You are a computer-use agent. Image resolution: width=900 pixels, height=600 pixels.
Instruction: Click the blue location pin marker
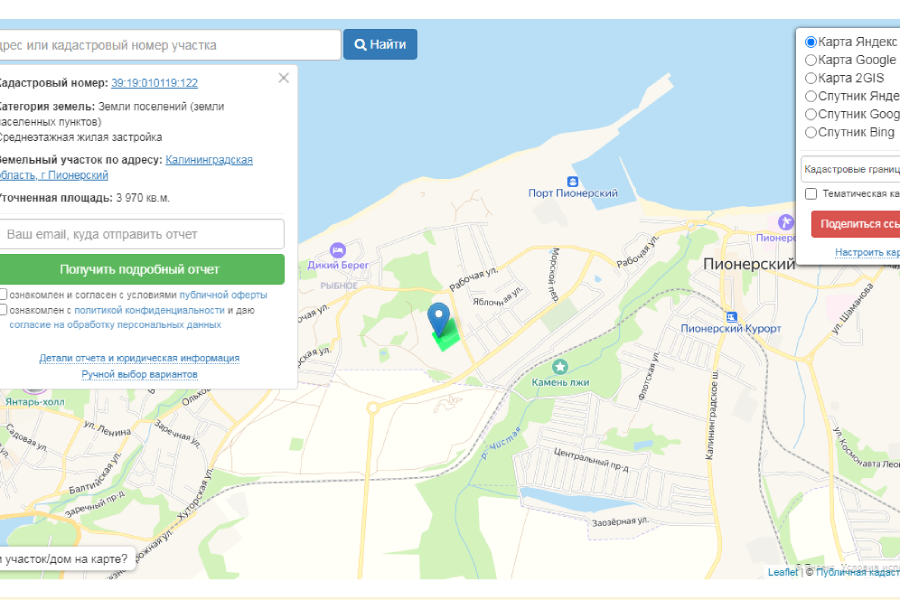pos(438,318)
